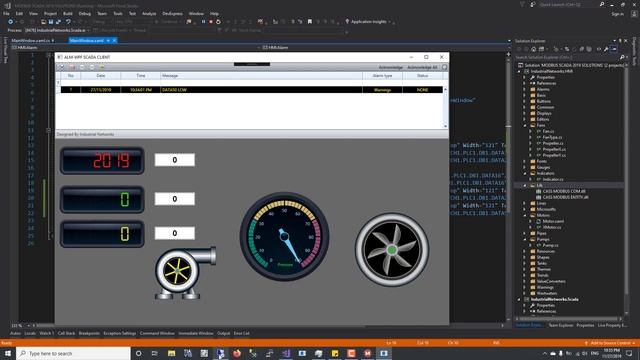Collapse the Pumps folder node
This screenshot has height=360, width=640.
pos(525,239)
